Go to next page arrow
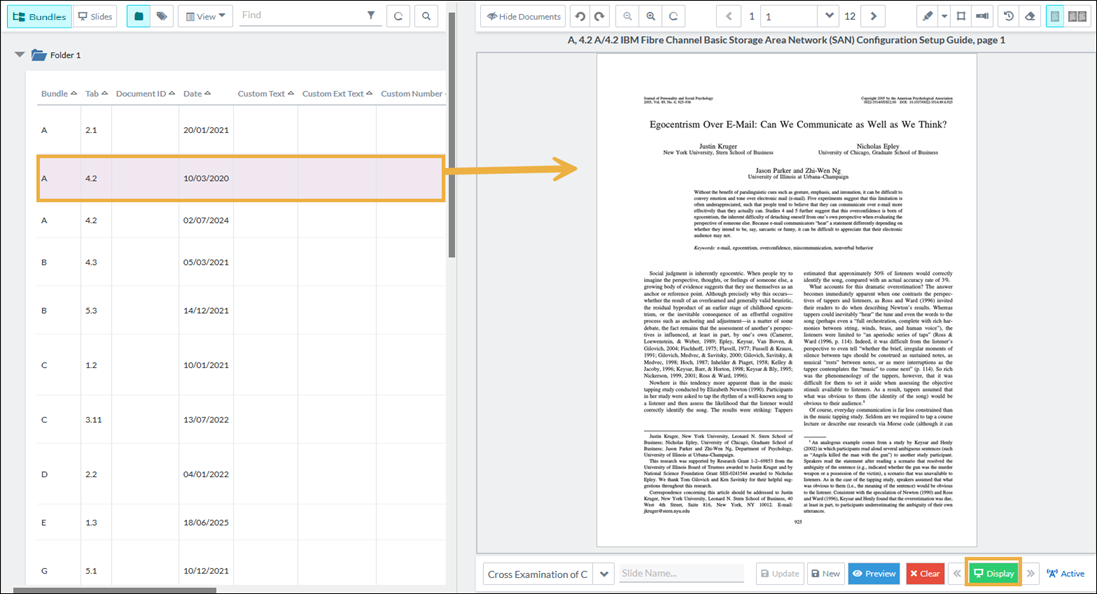The width and height of the screenshot is (1097, 594). click(873, 16)
